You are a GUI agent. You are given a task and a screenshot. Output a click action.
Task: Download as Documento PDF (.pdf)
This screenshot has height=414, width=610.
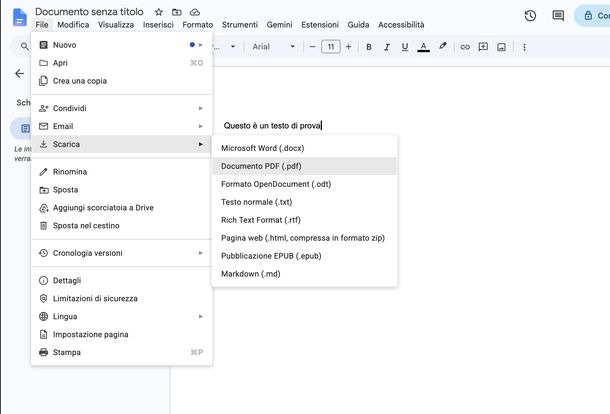[x=305, y=166]
